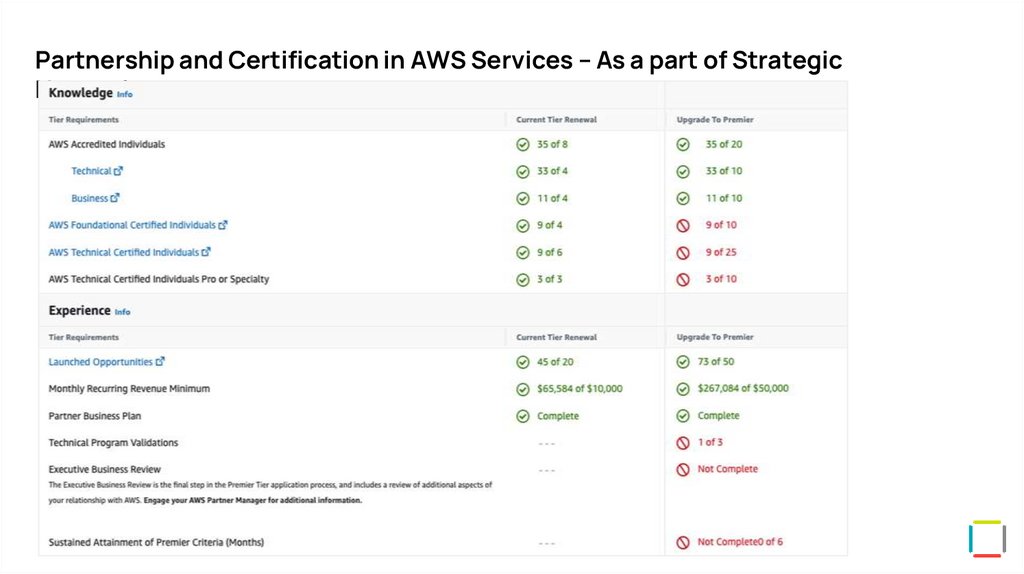Click red blocked icon beside 3 of 10
Screen dimensions: 1024x574
pos(683,280)
